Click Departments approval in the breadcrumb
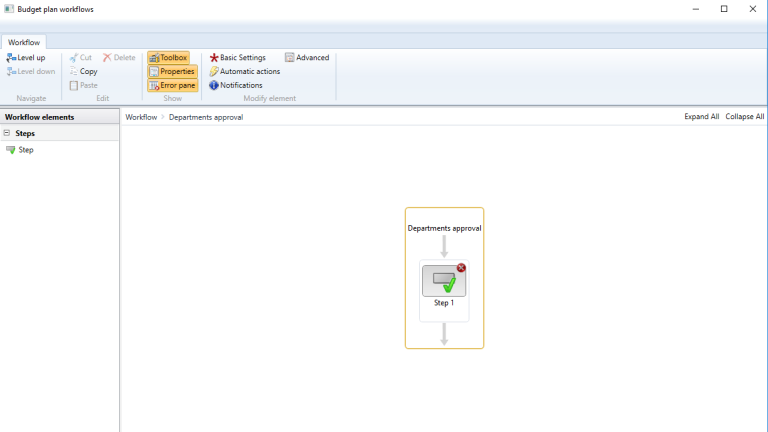The image size is (768, 432). tap(205, 117)
